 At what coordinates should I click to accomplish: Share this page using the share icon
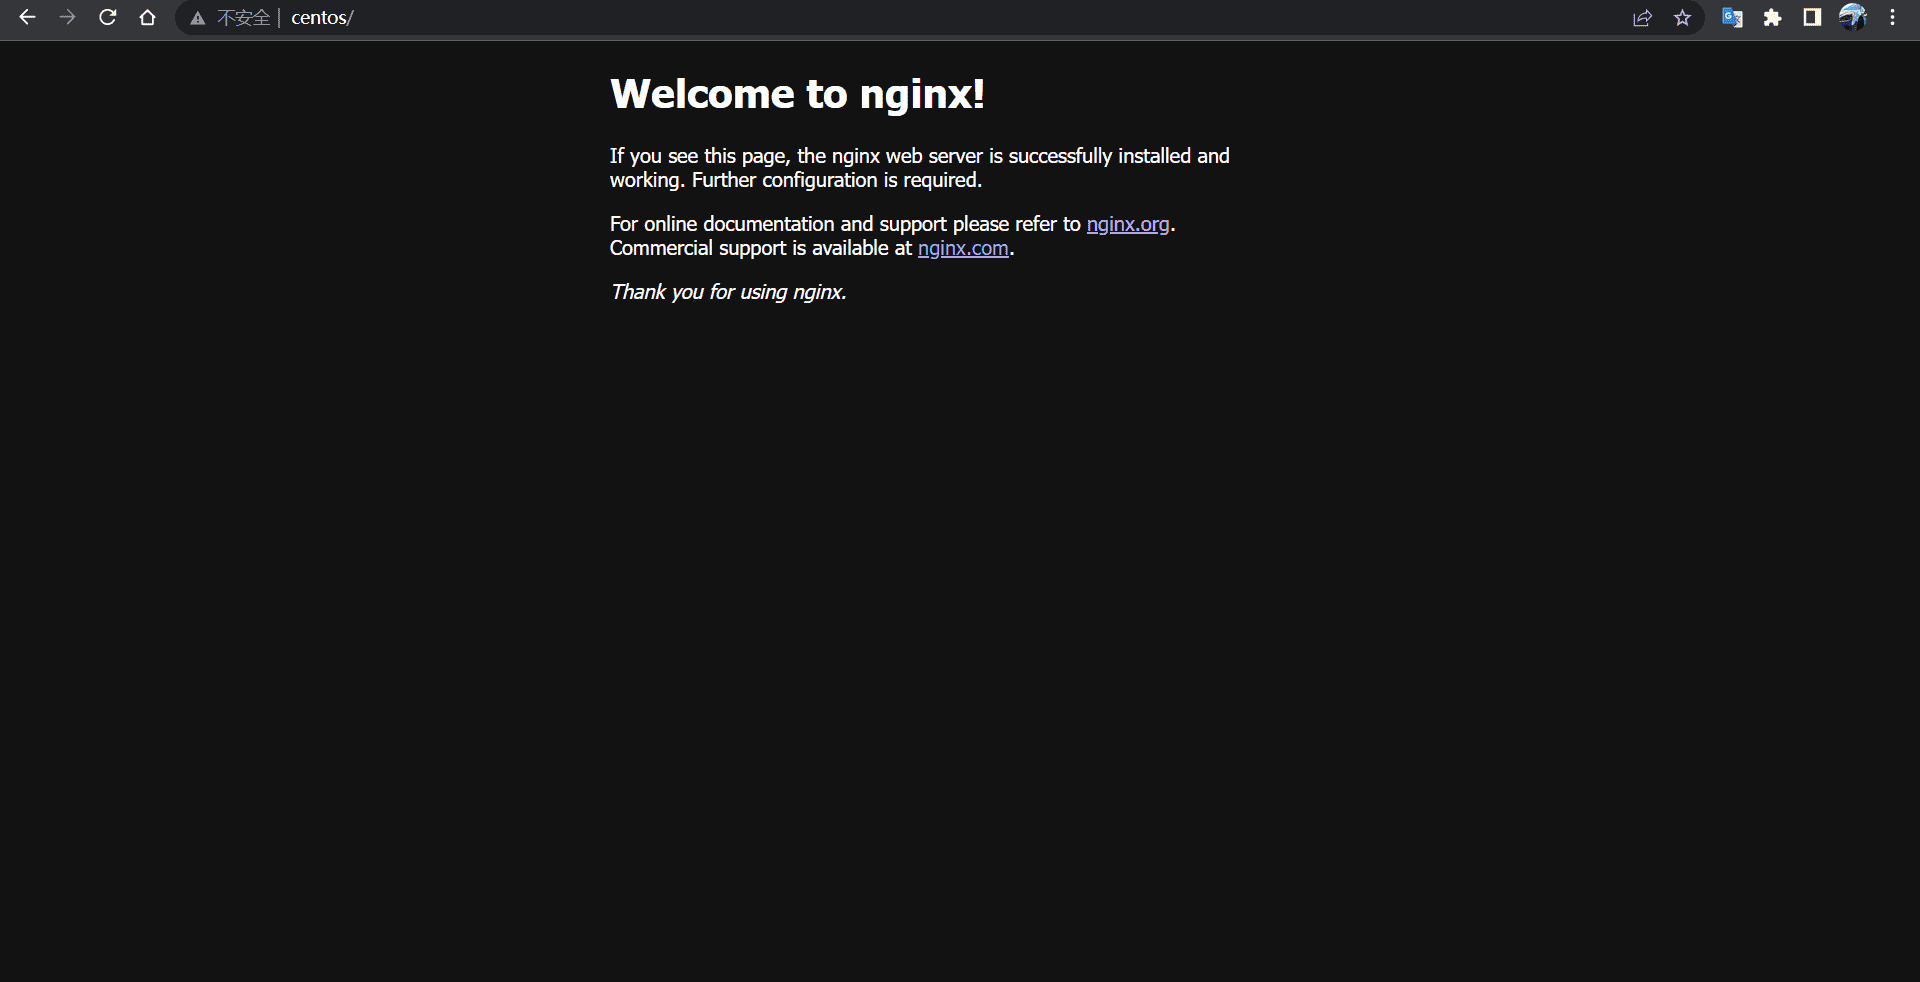click(1642, 18)
